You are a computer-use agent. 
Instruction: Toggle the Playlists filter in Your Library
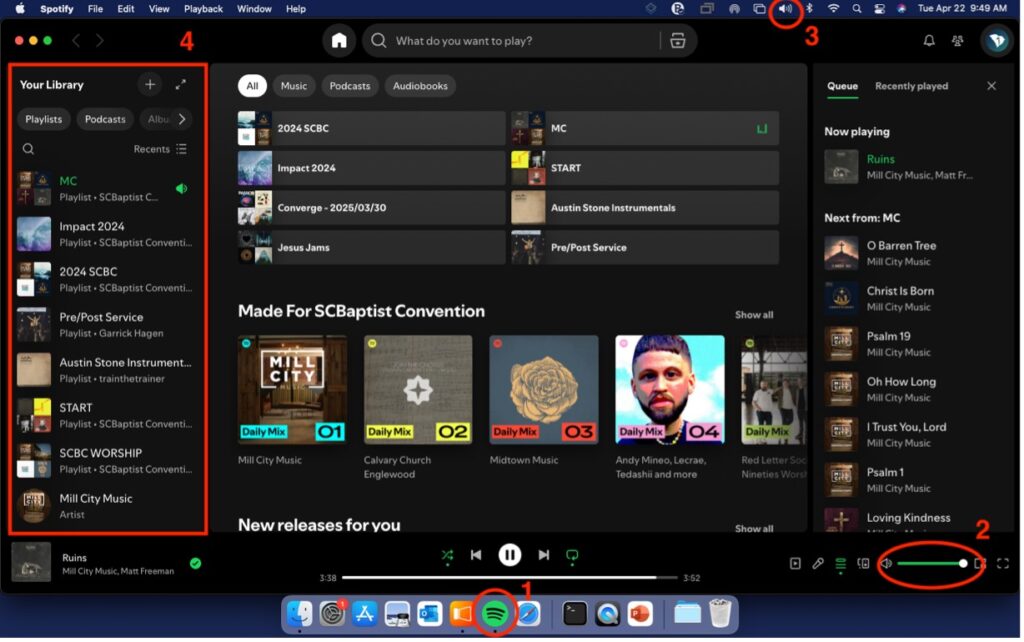click(x=44, y=119)
